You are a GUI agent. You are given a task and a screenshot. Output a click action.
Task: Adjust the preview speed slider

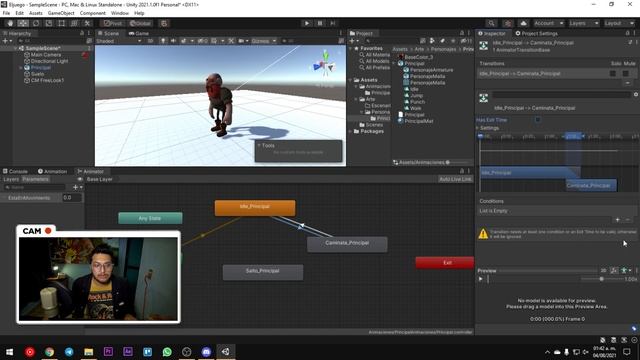602,279
